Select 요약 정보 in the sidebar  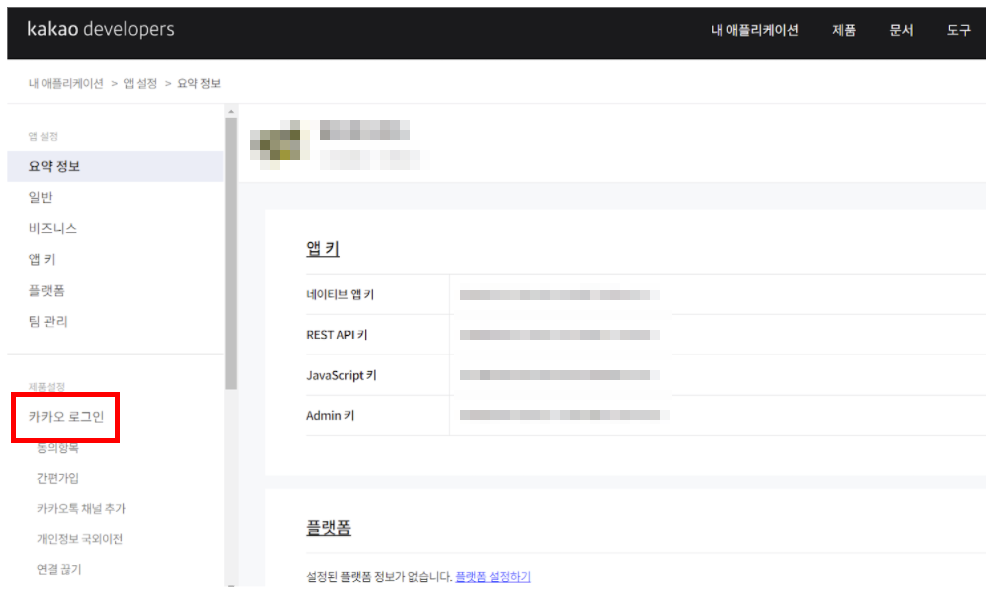(x=115, y=167)
